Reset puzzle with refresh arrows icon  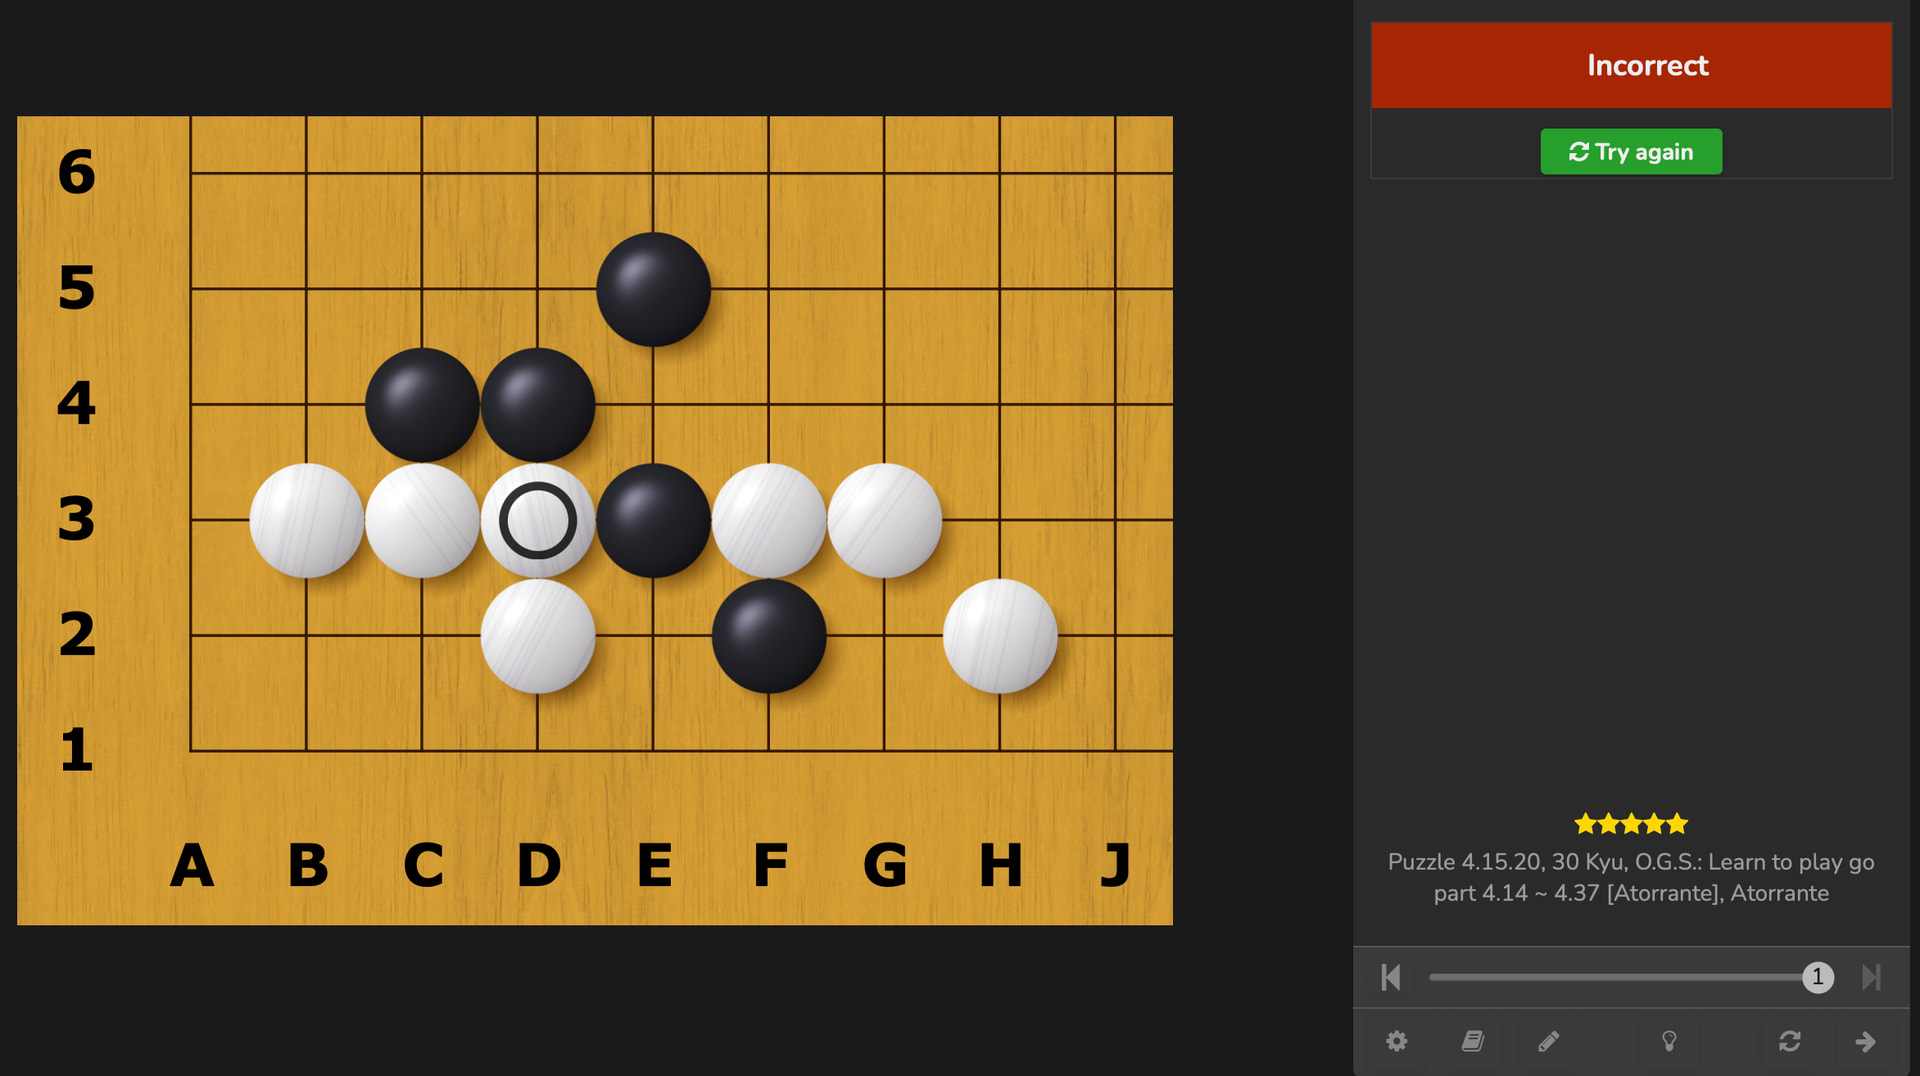coord(1790,1041)
